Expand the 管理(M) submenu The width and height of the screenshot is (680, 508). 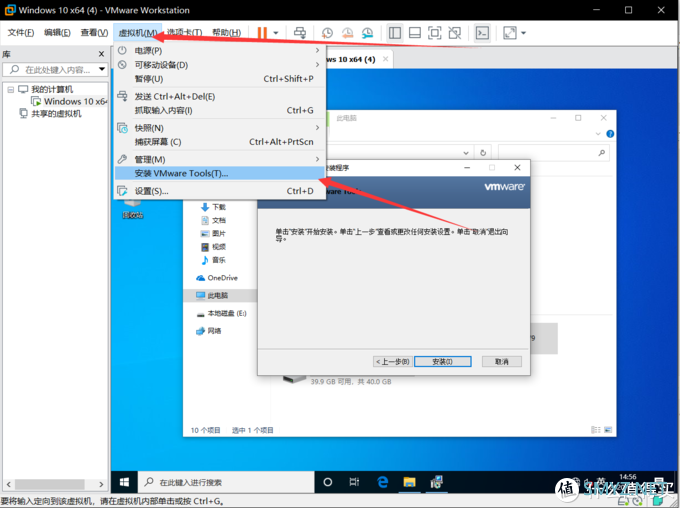(x=220, y=159)
